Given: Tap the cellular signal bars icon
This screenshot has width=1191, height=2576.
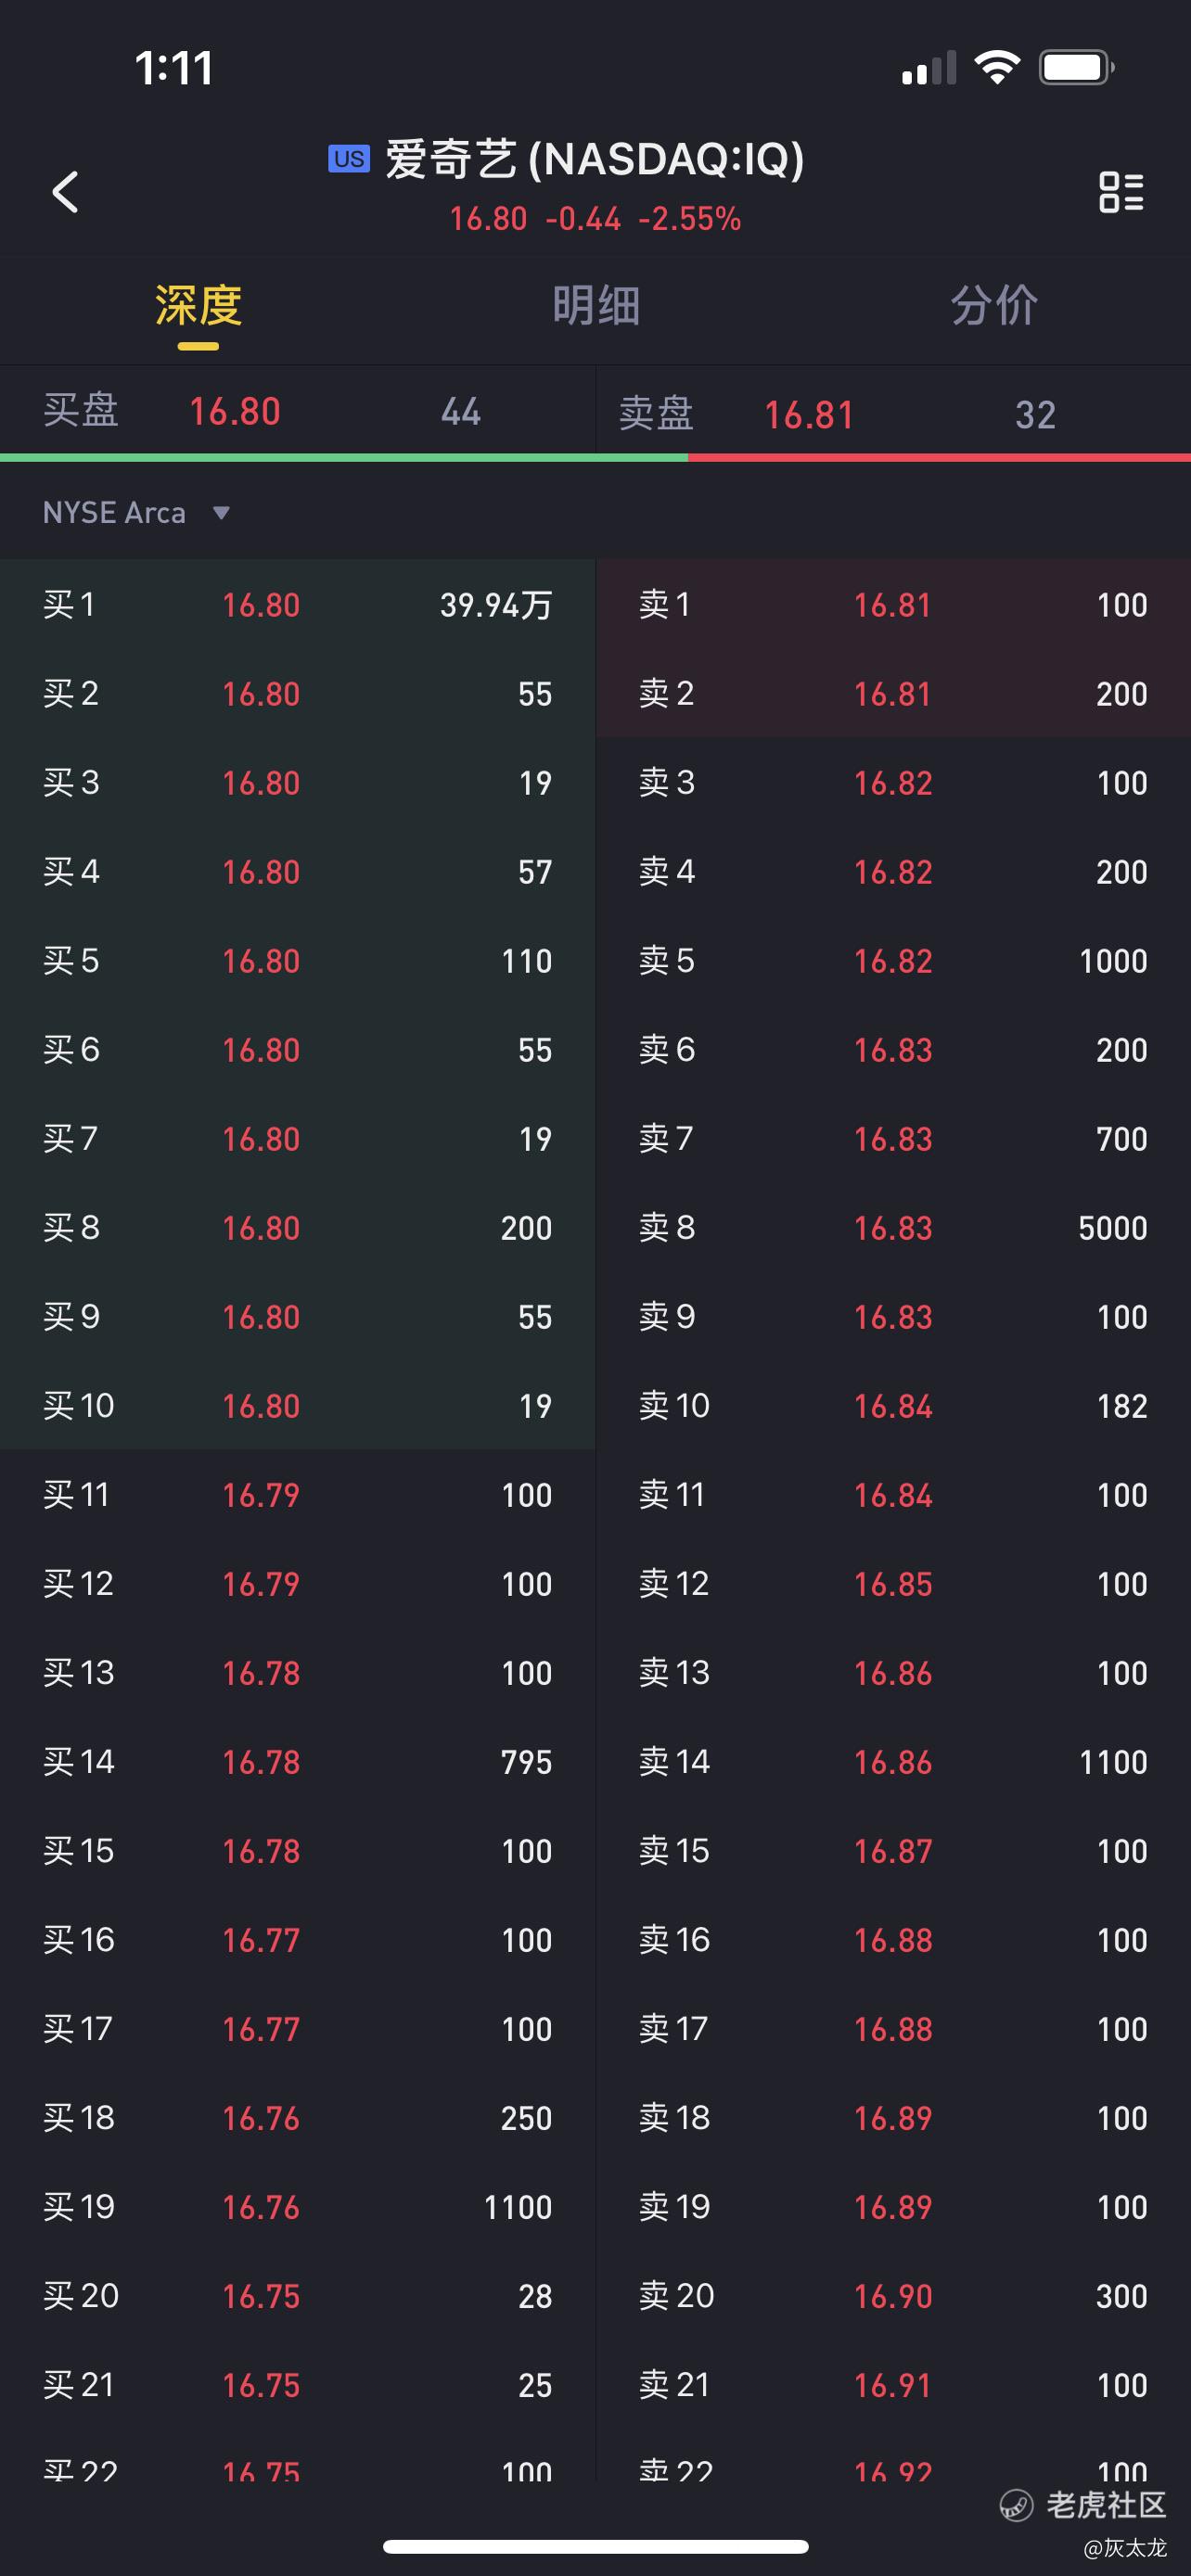Looking at the screenshot, I should pyautogui.click(x=929, y=68).
